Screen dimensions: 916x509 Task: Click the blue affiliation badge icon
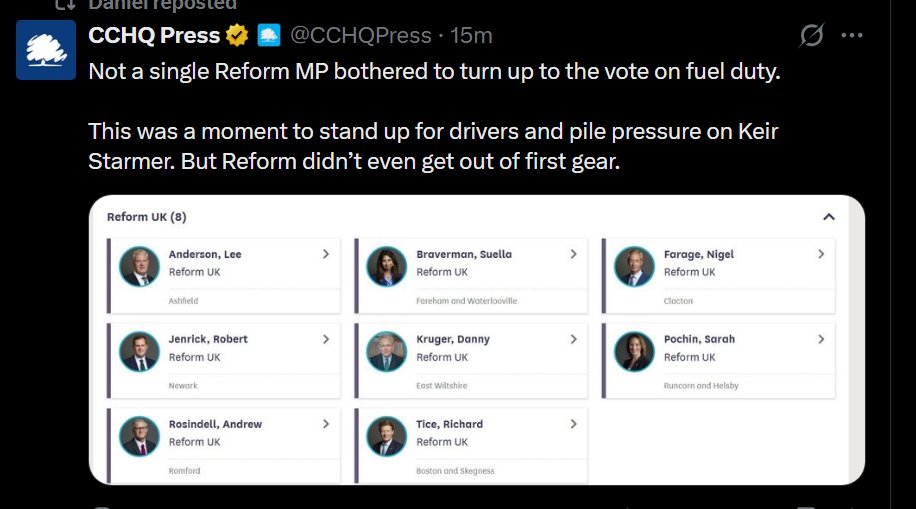(x=269, y=36)
